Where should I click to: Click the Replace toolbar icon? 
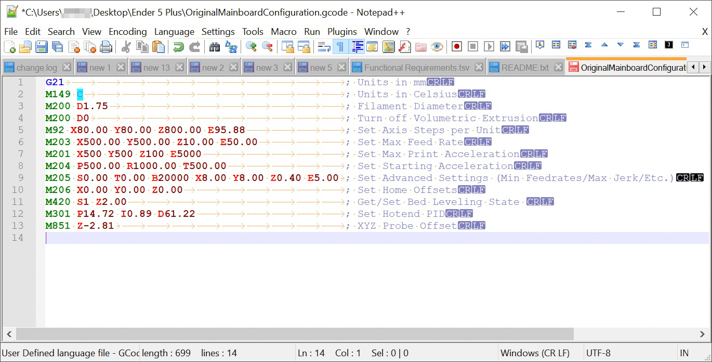(231, 46)
